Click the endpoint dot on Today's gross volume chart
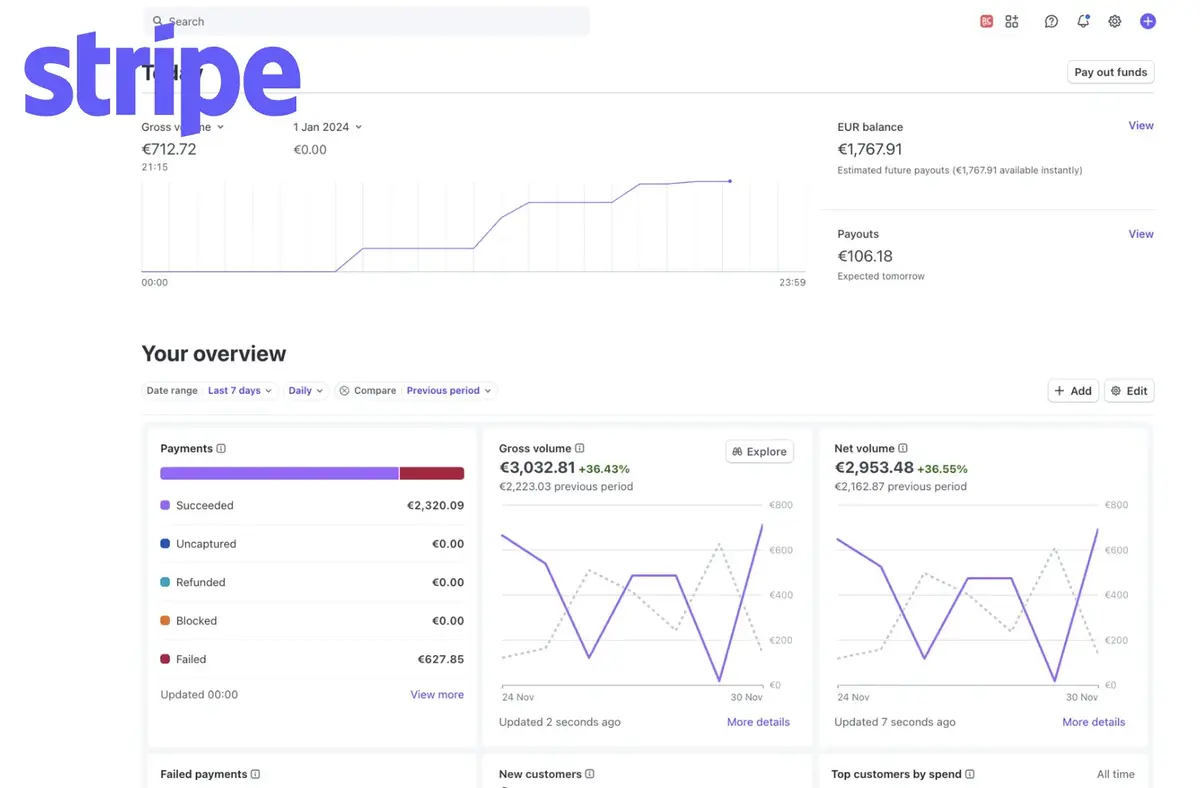The image size is (1200, 788). pos(730,181)
